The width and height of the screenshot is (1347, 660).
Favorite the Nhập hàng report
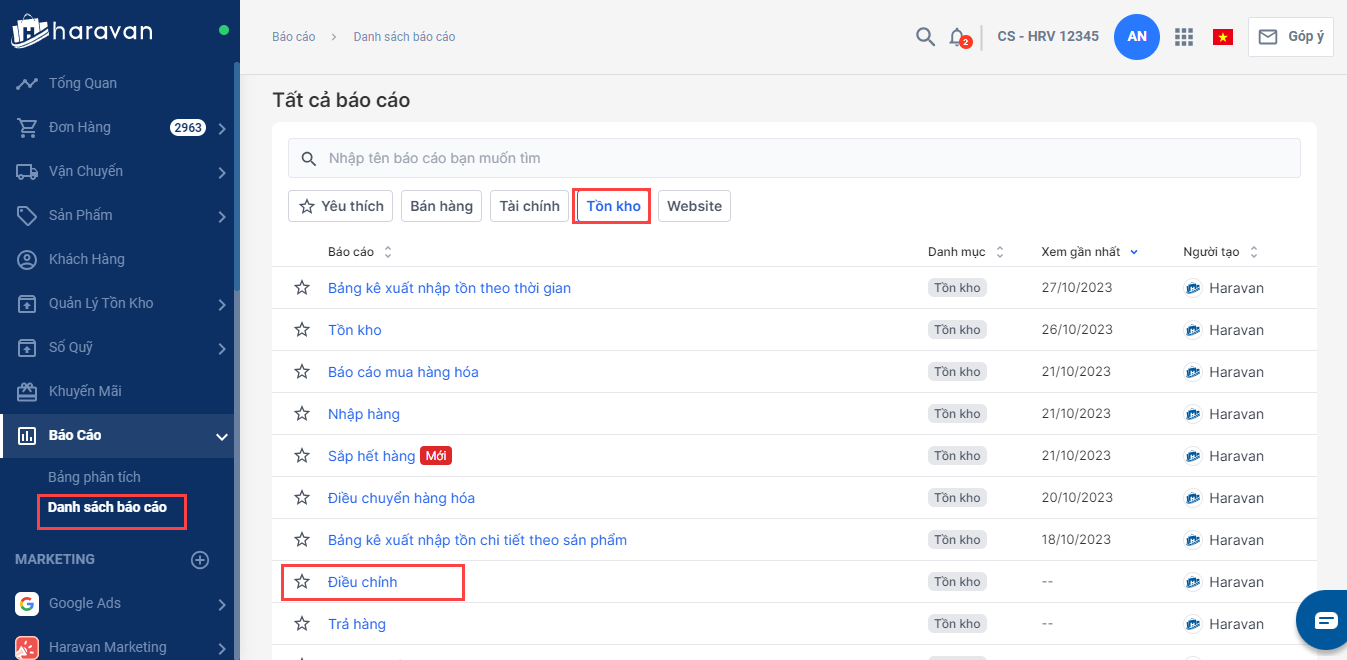pyautogui.click(x=302, y=414)
